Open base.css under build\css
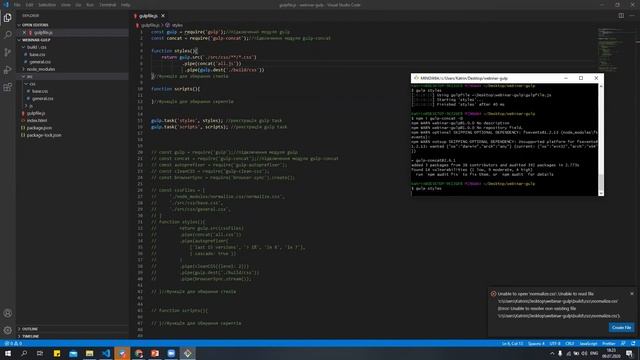 tap(37, 54)
